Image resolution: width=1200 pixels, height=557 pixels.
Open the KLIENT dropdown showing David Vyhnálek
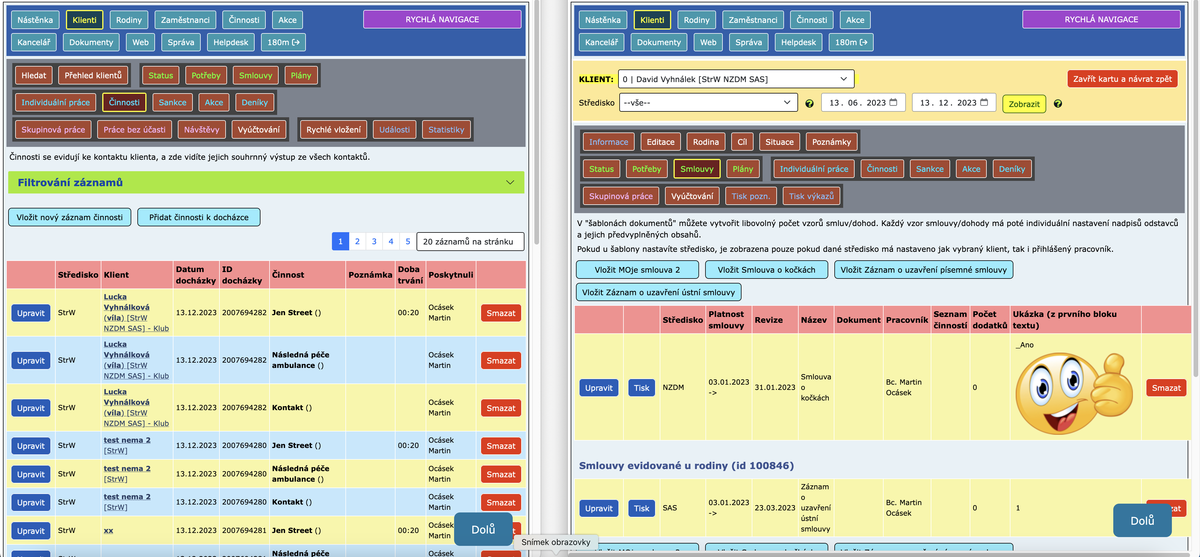(x=736, y=78)
